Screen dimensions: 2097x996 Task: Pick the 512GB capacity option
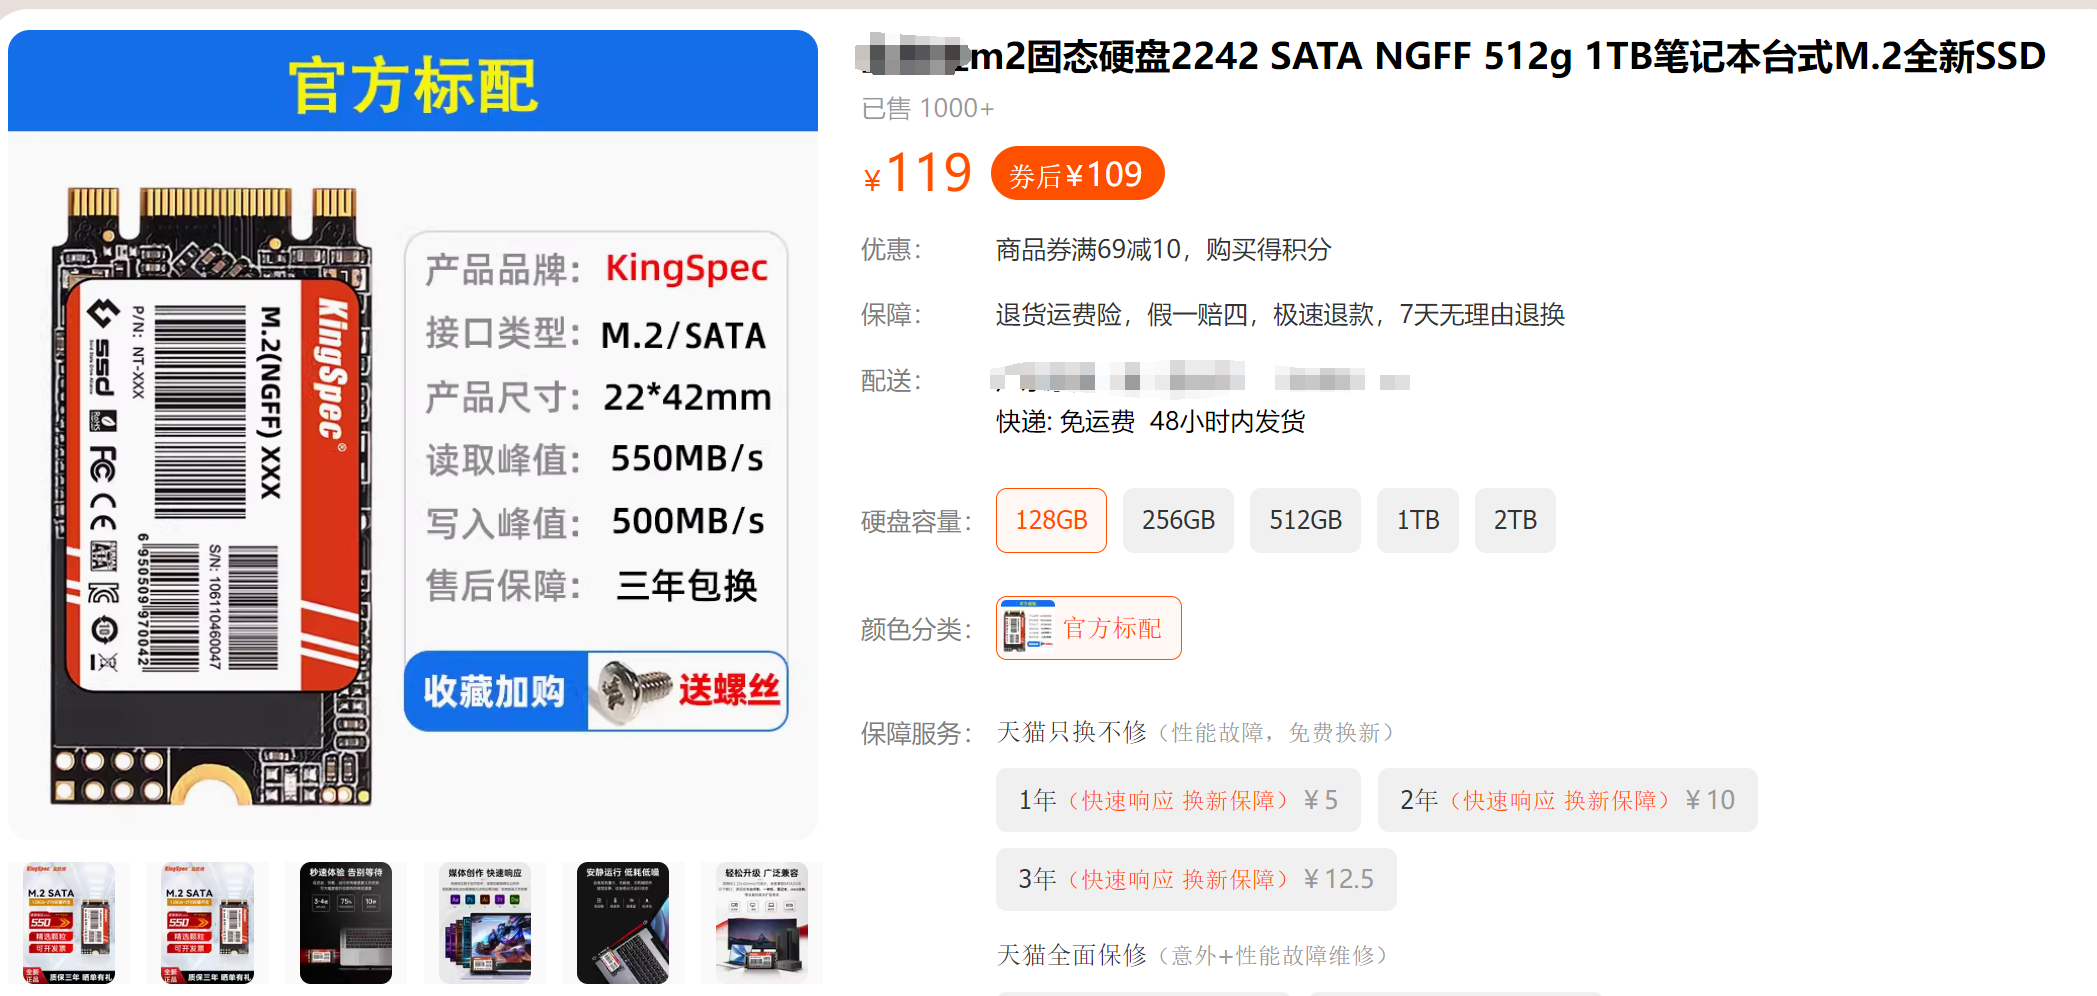[1305, 520]
